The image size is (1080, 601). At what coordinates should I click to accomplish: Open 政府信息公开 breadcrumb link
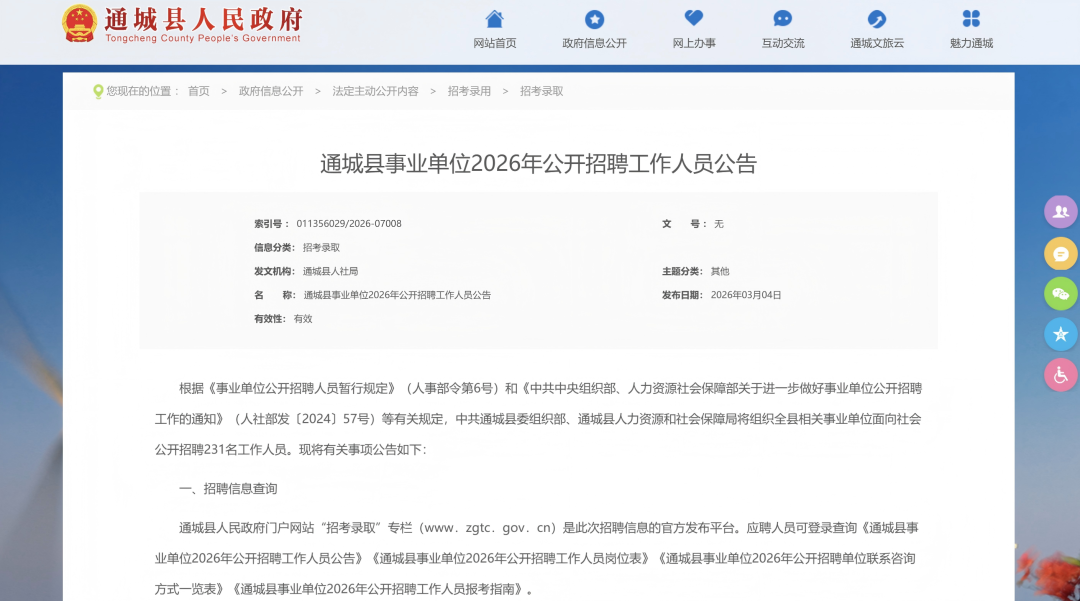[x=270, y=91]
